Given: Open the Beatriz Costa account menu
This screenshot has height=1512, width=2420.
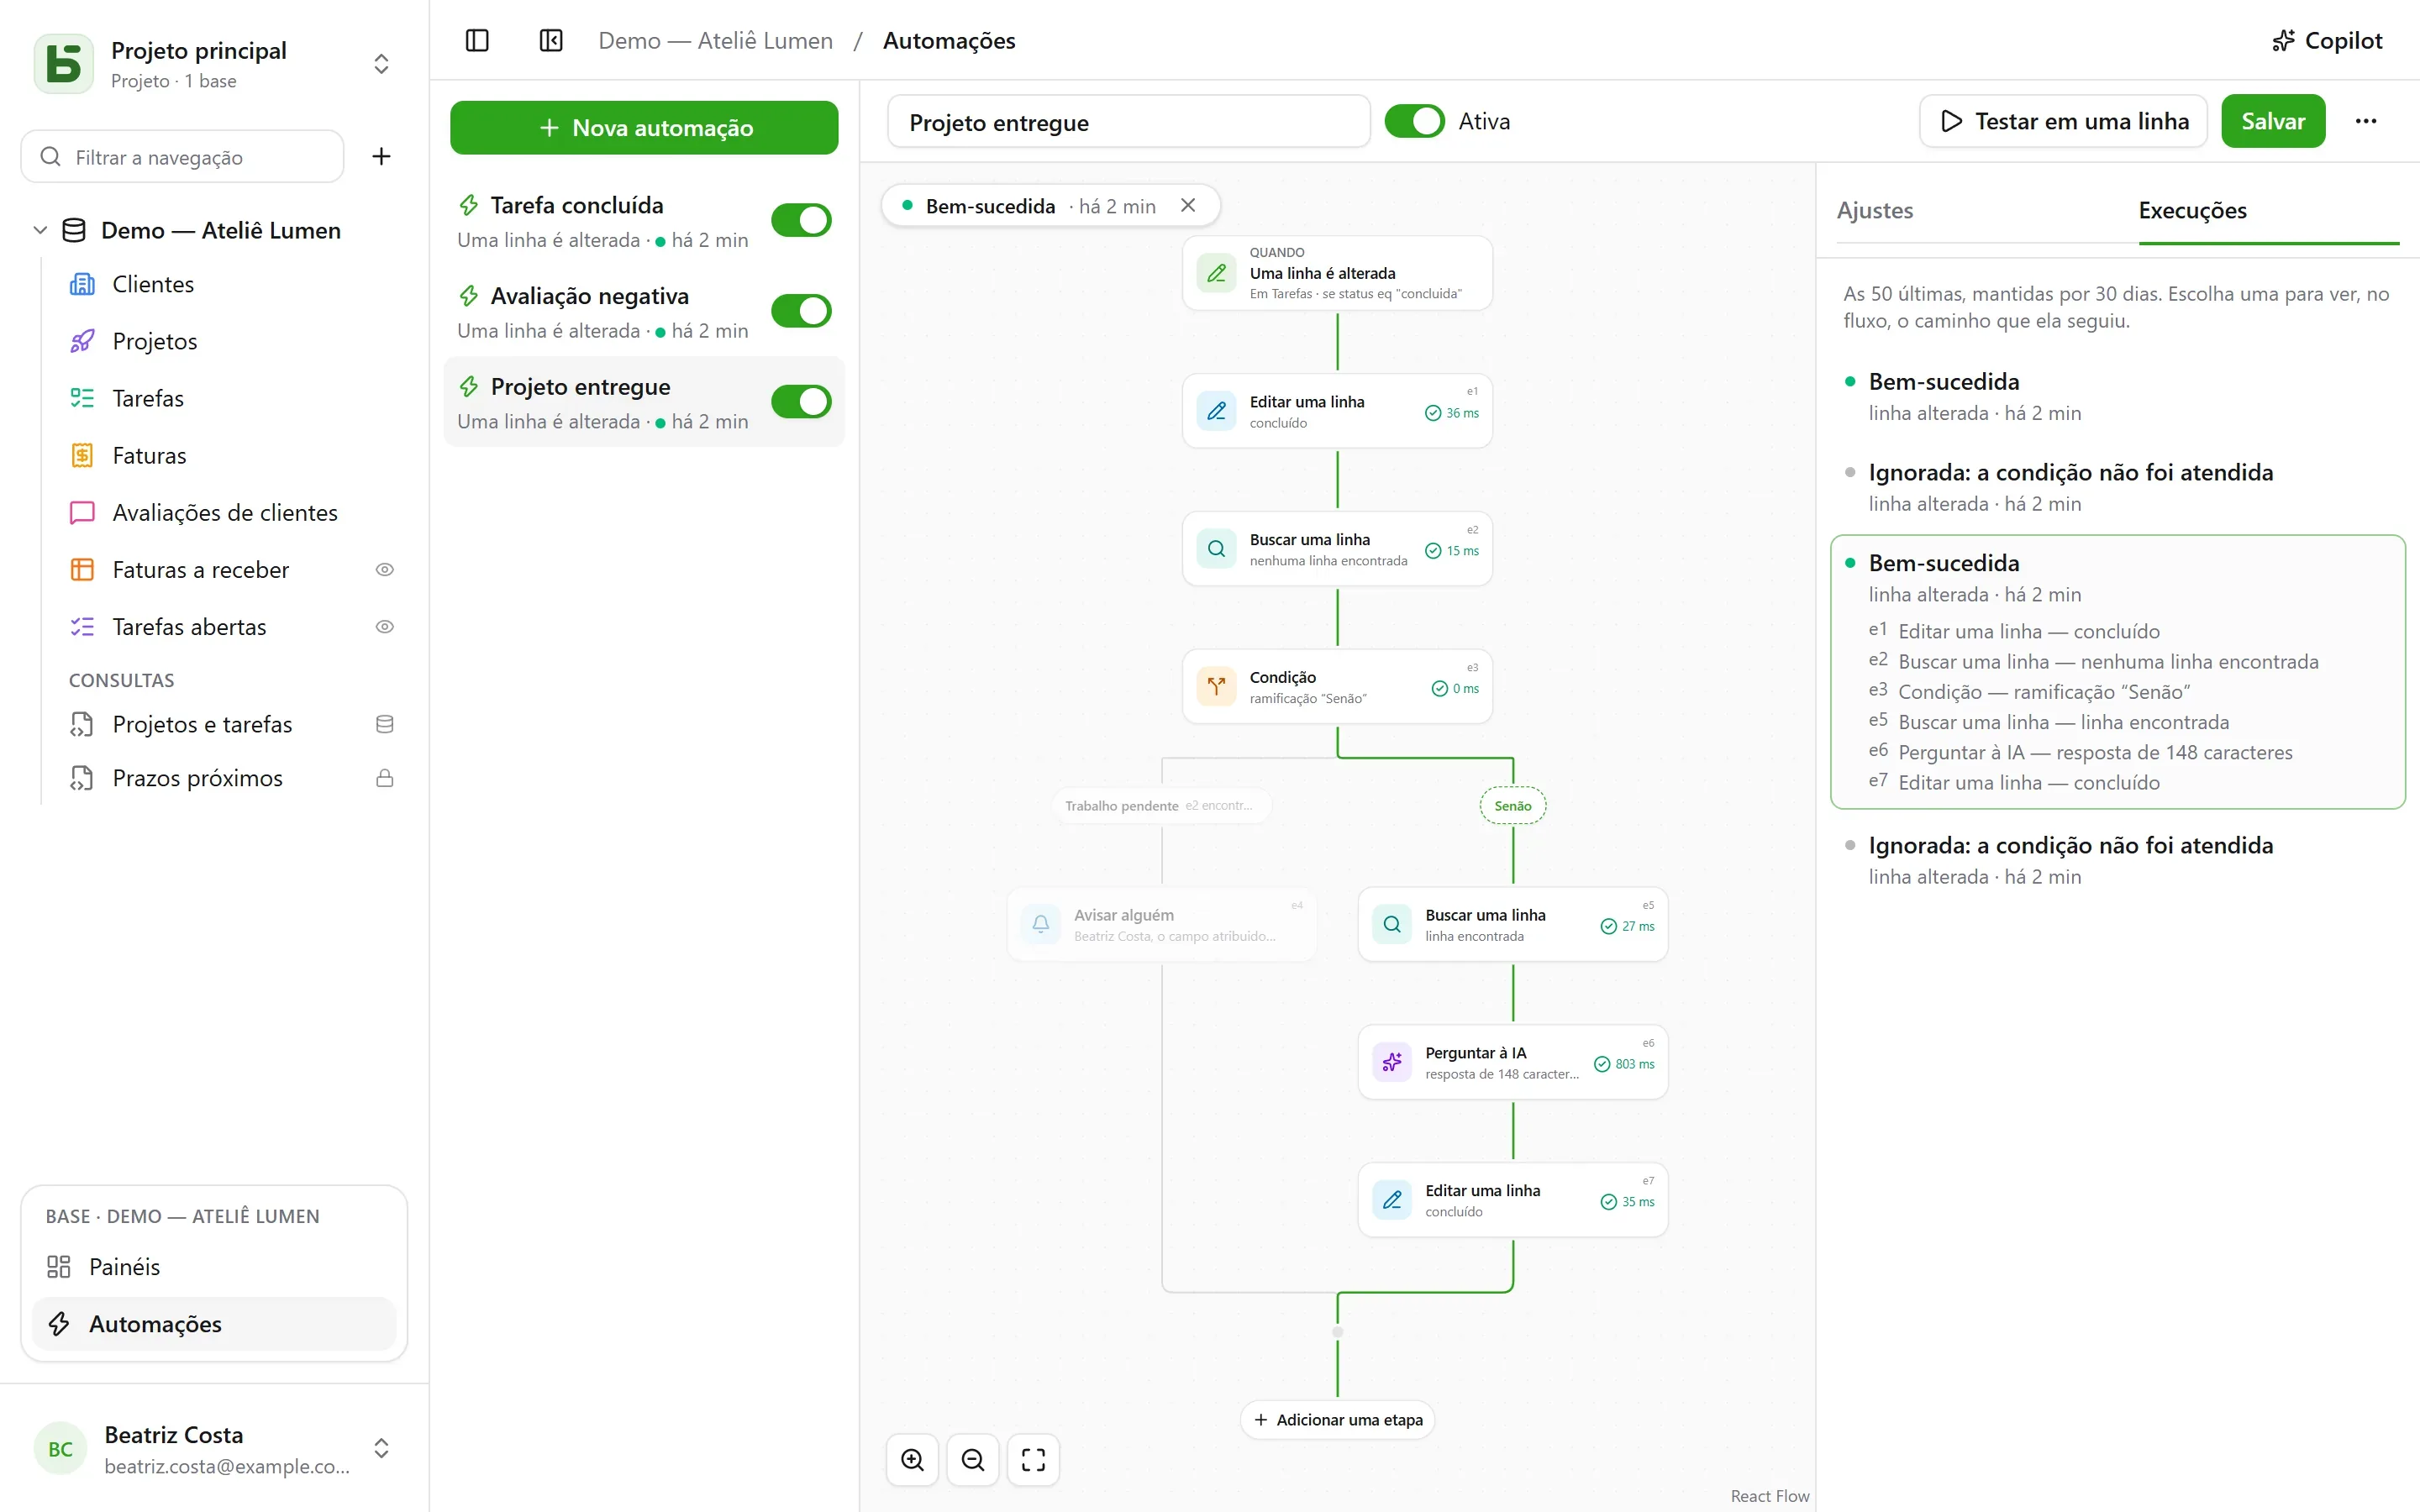Looking at the screenshot, I should click(214, 1448).
